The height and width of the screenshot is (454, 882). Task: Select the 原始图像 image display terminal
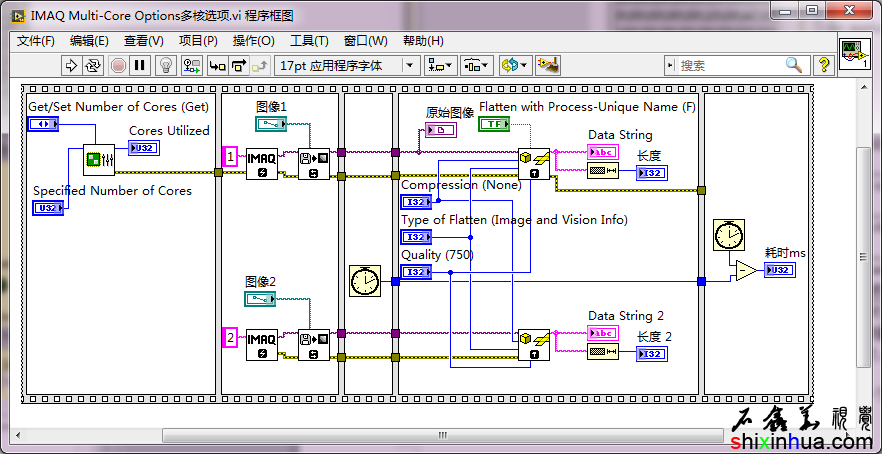click(441, 131)
